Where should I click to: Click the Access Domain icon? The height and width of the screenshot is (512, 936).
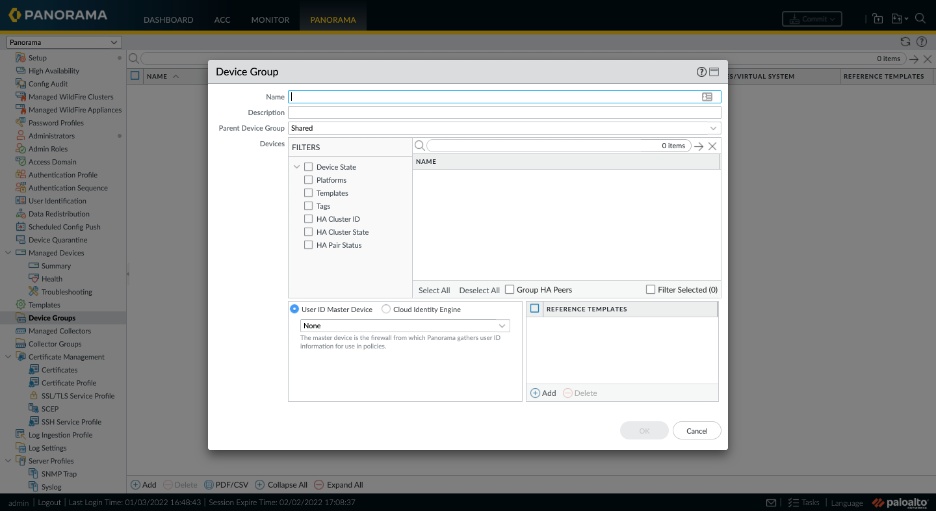(x=20, y=162)
